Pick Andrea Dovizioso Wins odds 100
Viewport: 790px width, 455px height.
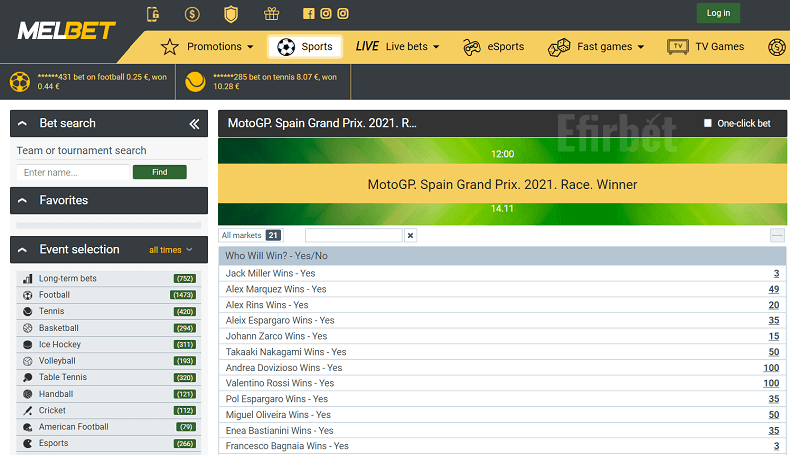[771, 368]
